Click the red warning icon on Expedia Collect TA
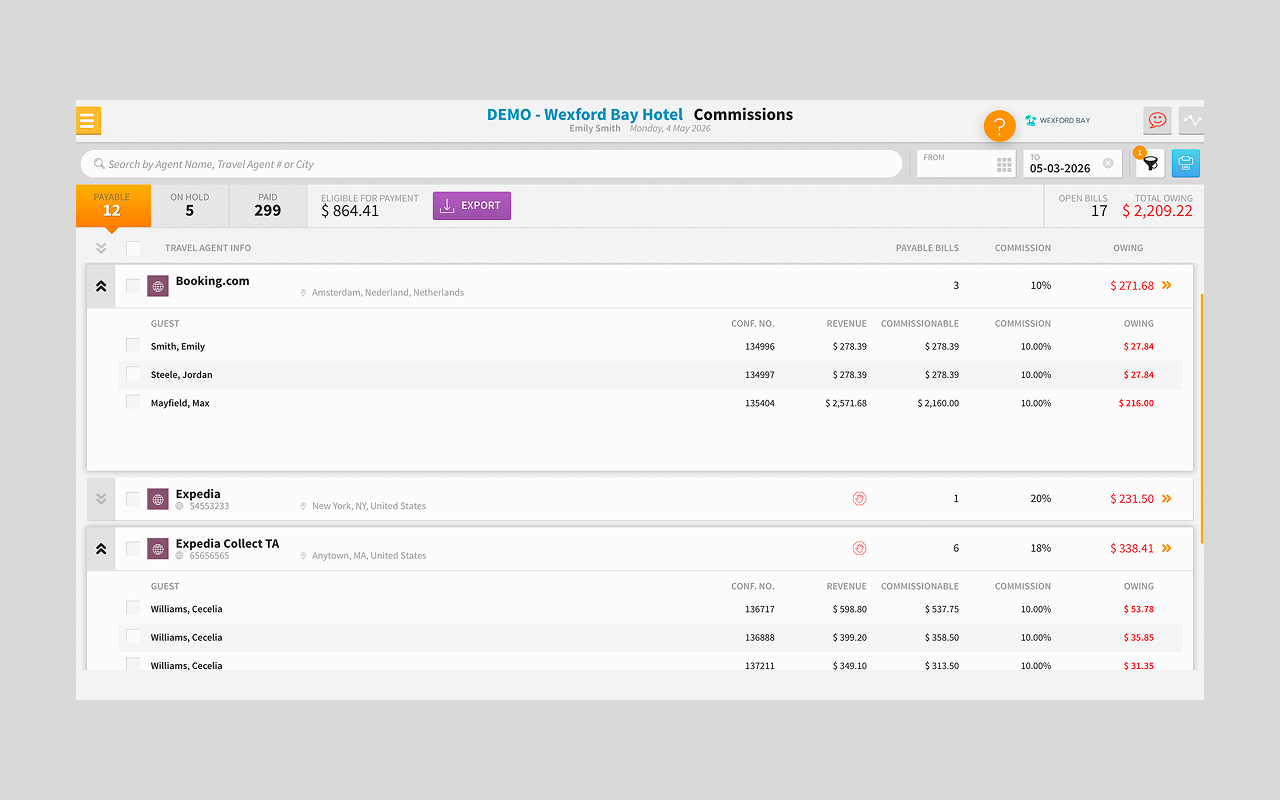Screen dimensions: 1280x800 point(859,548)
